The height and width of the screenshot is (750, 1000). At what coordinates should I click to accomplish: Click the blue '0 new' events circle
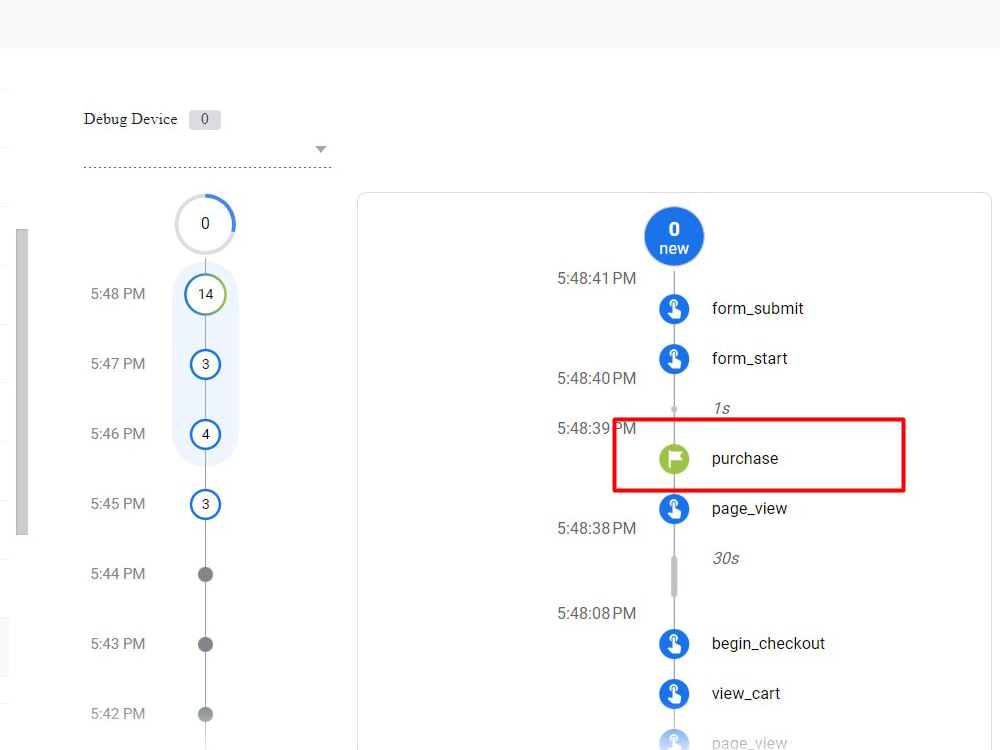pyautogui.click(x=674, y=237)
